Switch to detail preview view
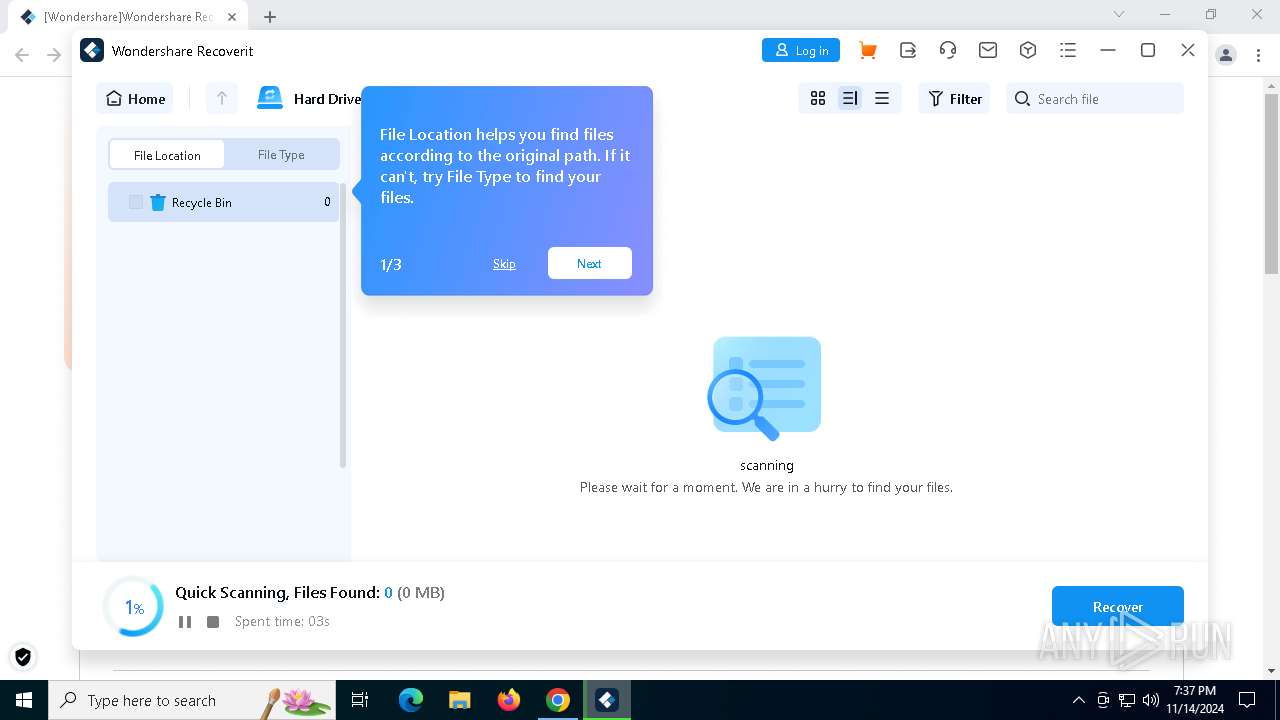The height and width of the screenshot is (720, 1280). click(x=850, y=98)
